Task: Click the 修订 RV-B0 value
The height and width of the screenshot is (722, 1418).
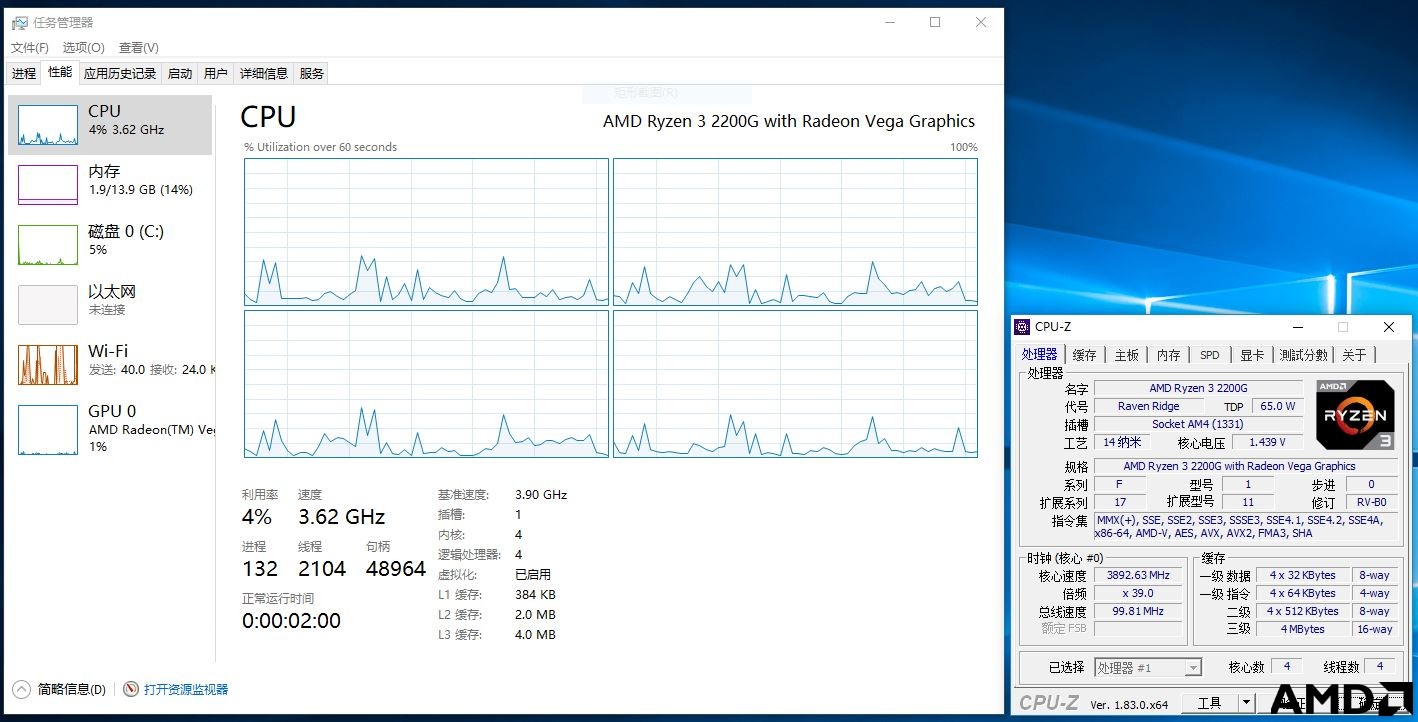Action: [1371, 502]
